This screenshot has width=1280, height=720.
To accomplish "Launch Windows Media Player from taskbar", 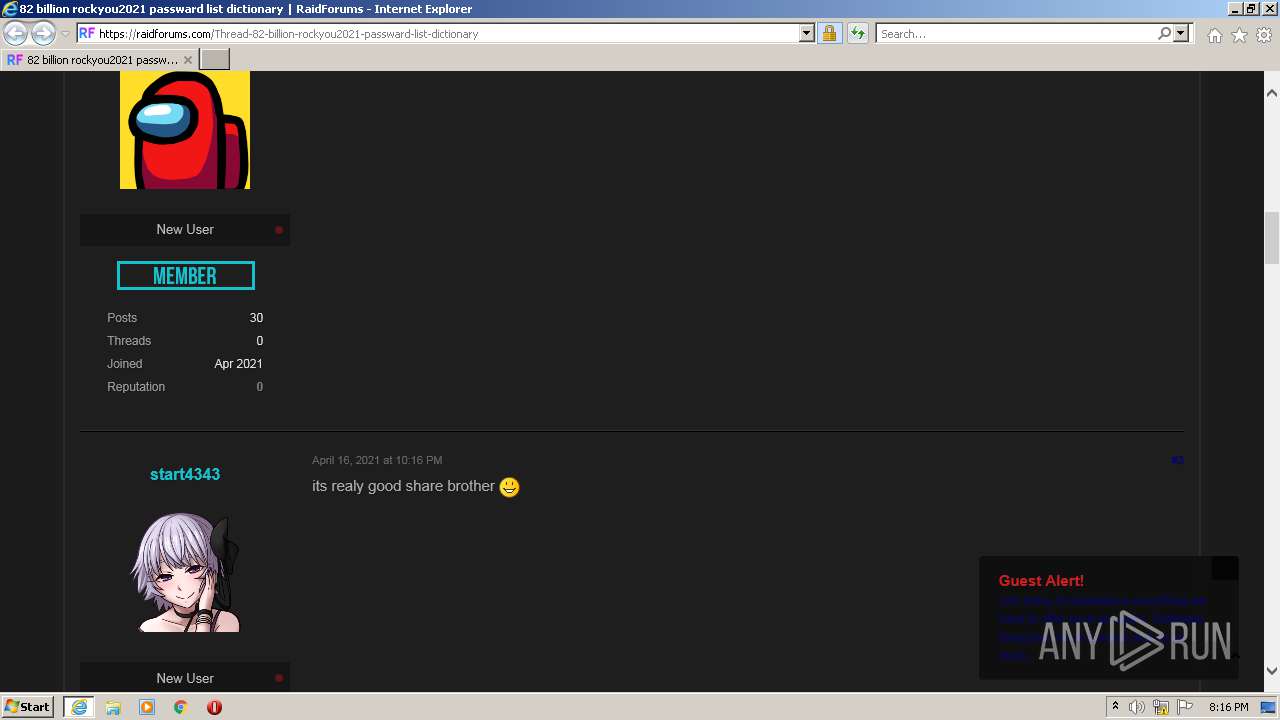I will [147, 707].
